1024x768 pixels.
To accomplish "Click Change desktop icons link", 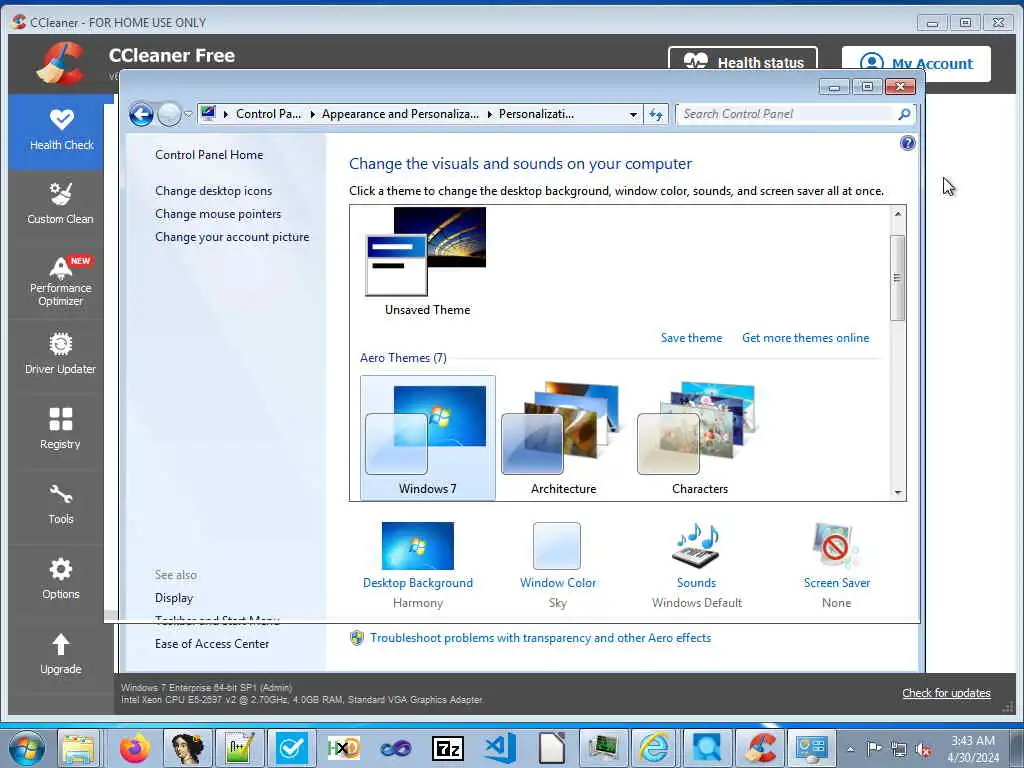I will click(214, 191).
